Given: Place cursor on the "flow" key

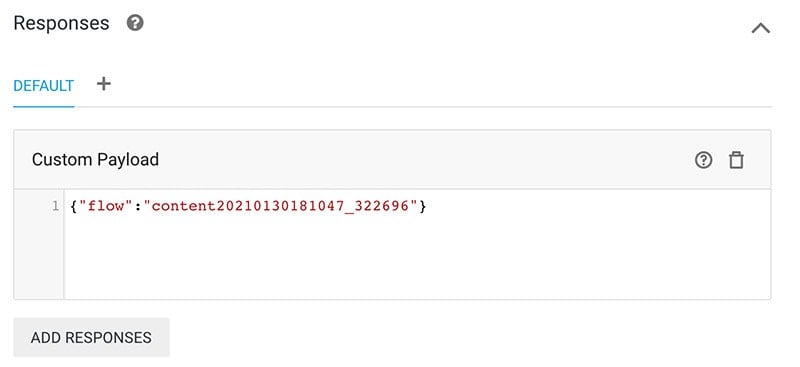Looking at the screenshot, I should (x=106, y=206).
